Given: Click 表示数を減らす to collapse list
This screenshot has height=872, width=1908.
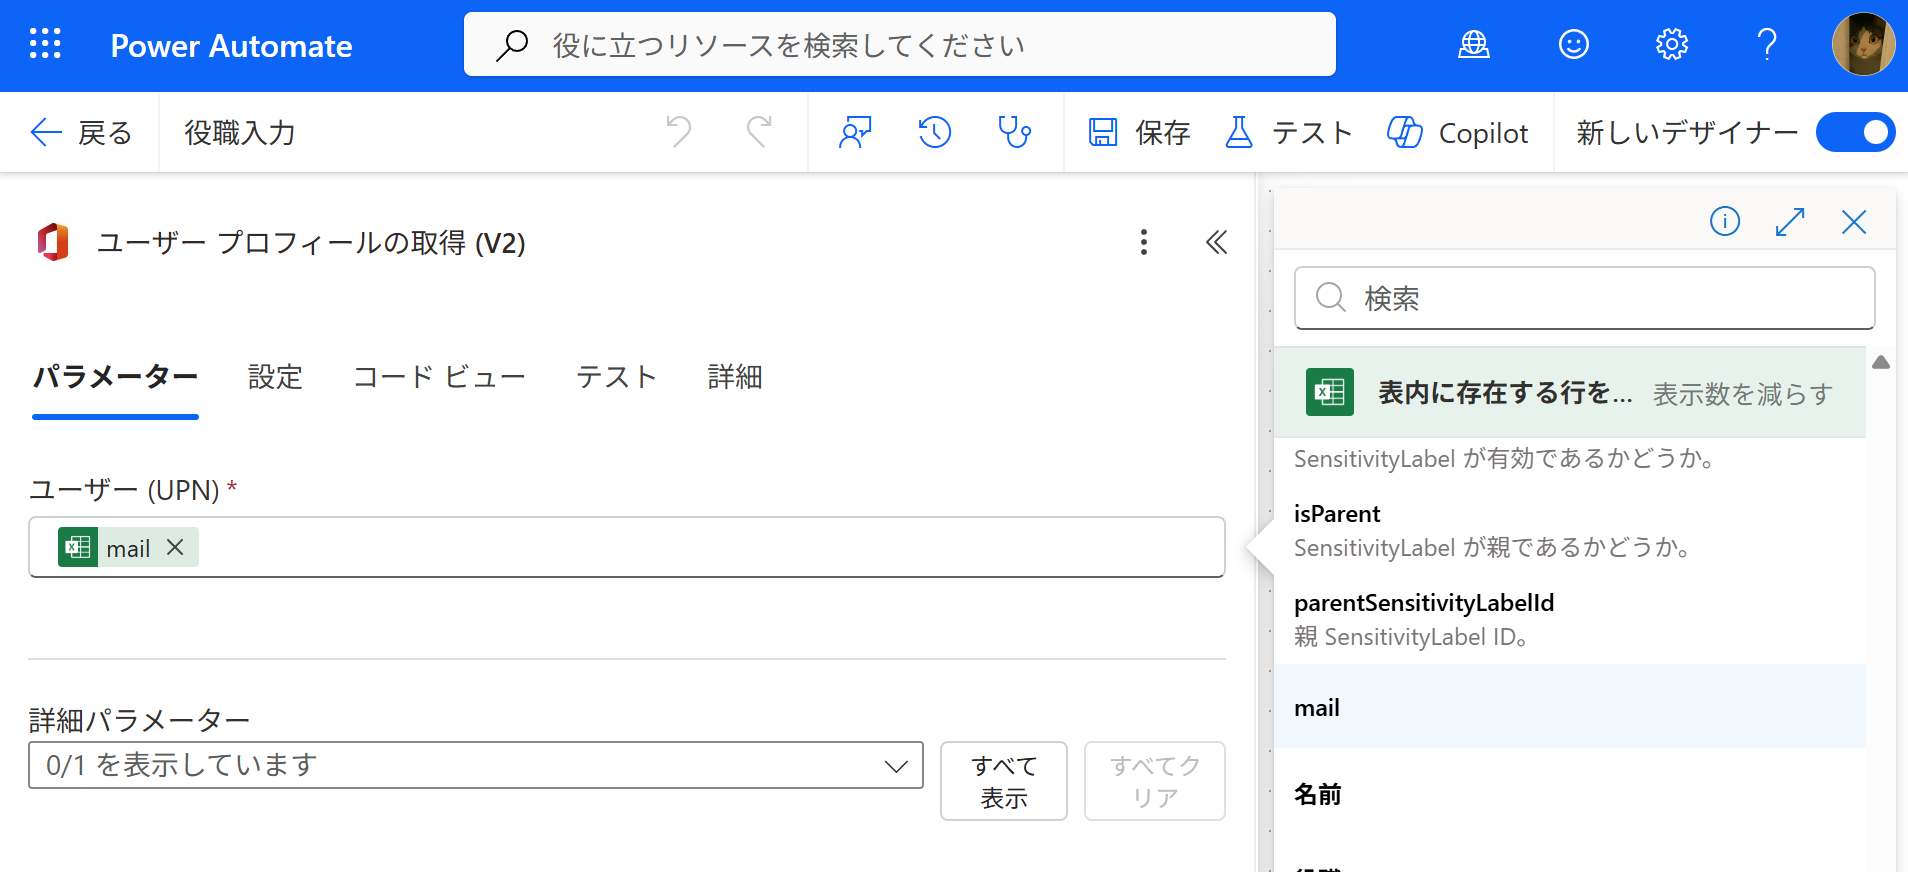Looking at the screenshot, I should click(x=1741, y=394).
